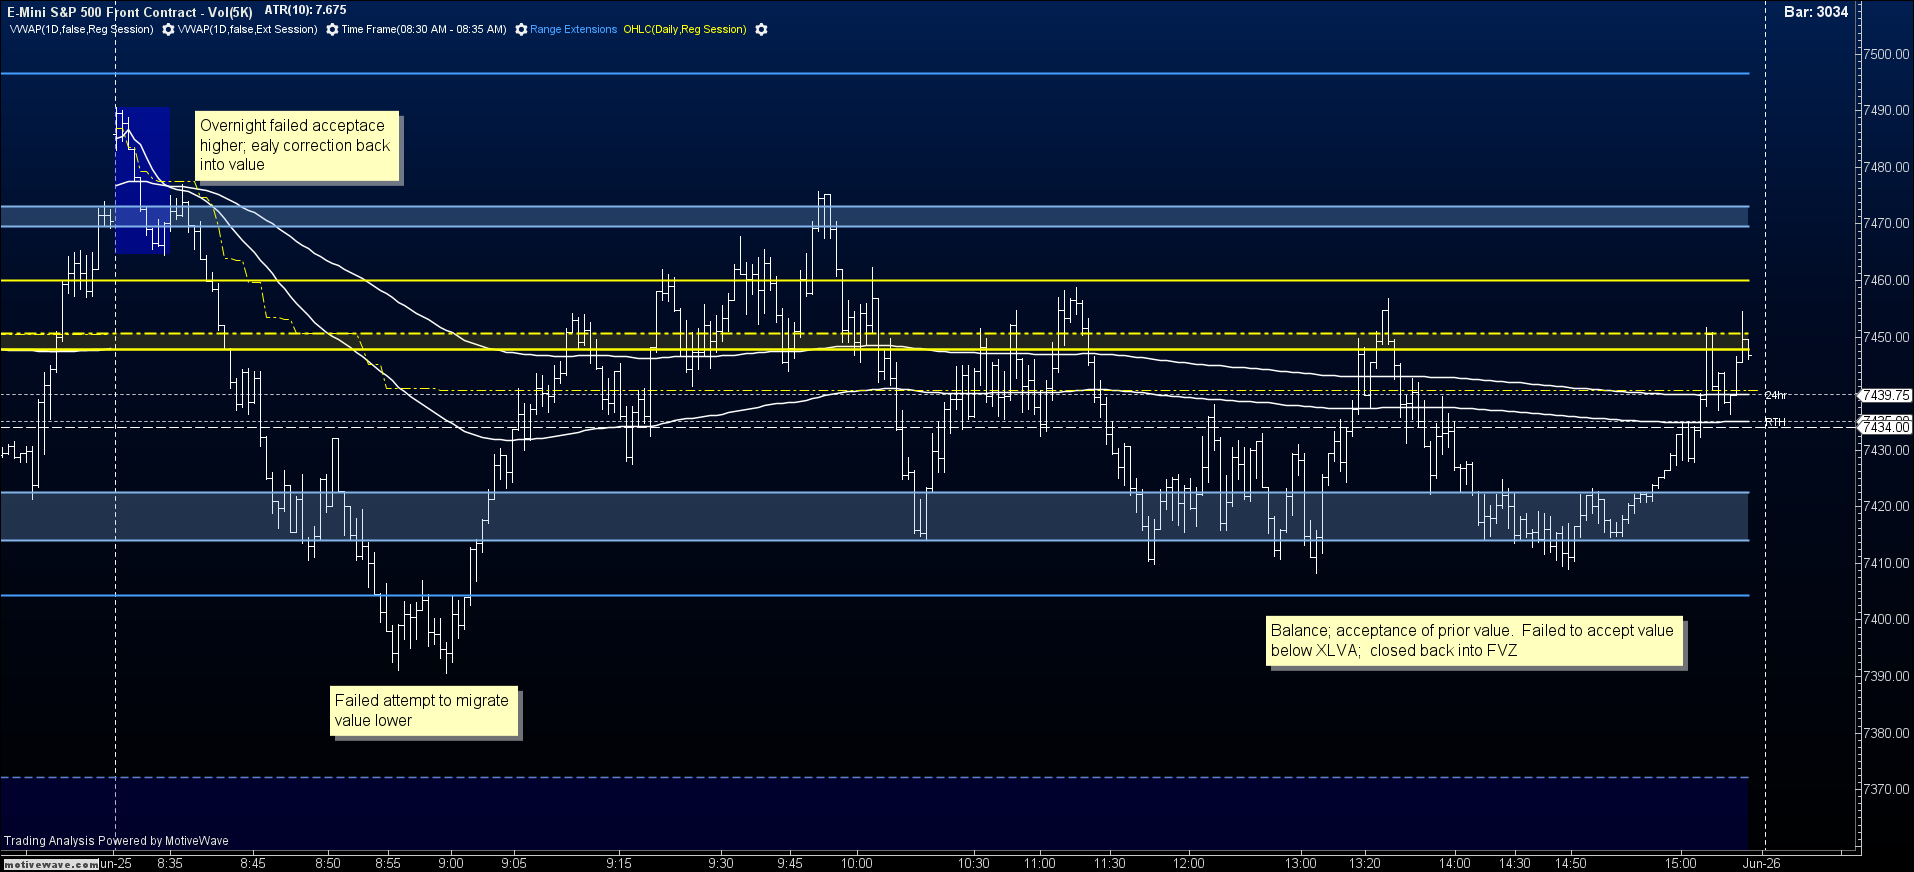This screenshot has width=1914, height=872.
Task: Click the 8:50 time axis label
Action: pos(328,863)
